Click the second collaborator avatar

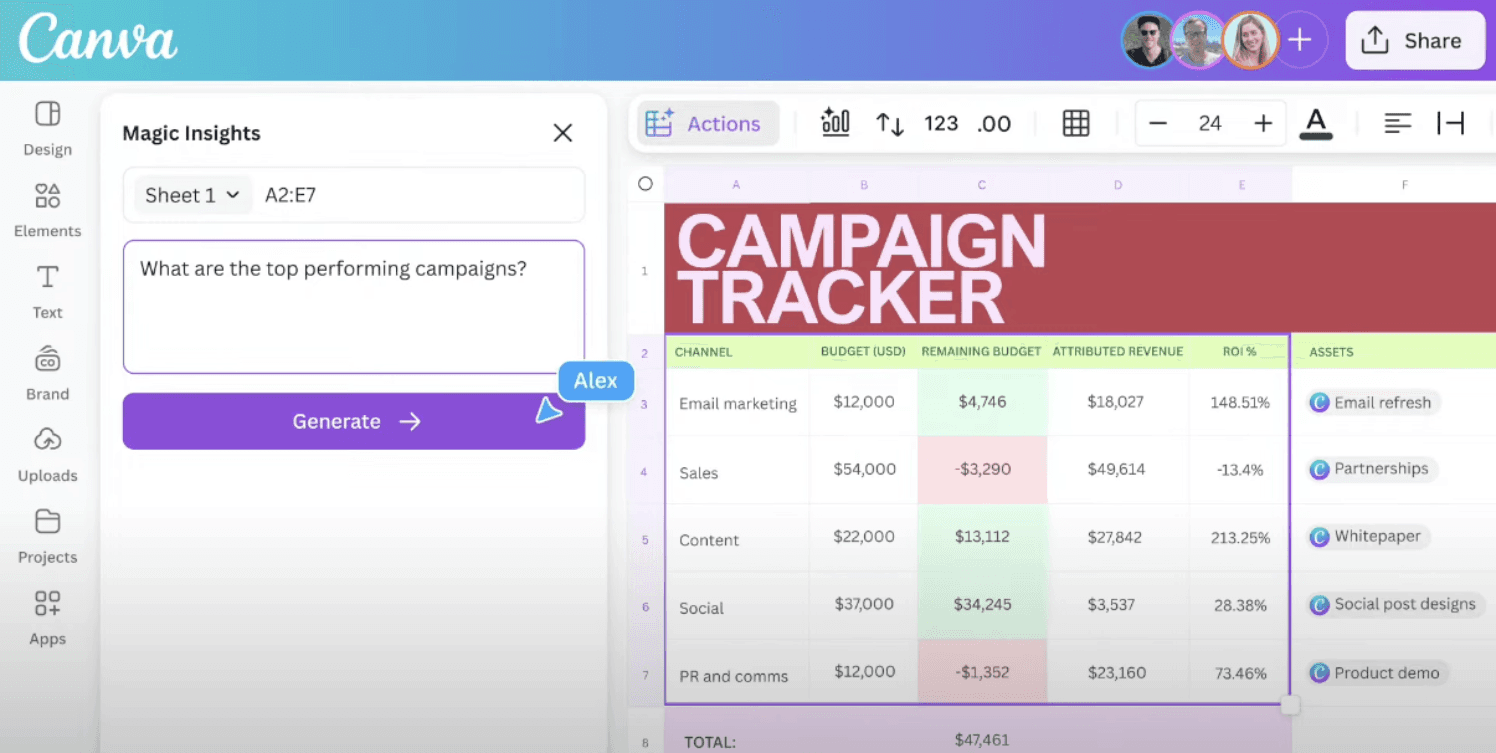(x=1197, y=40)
